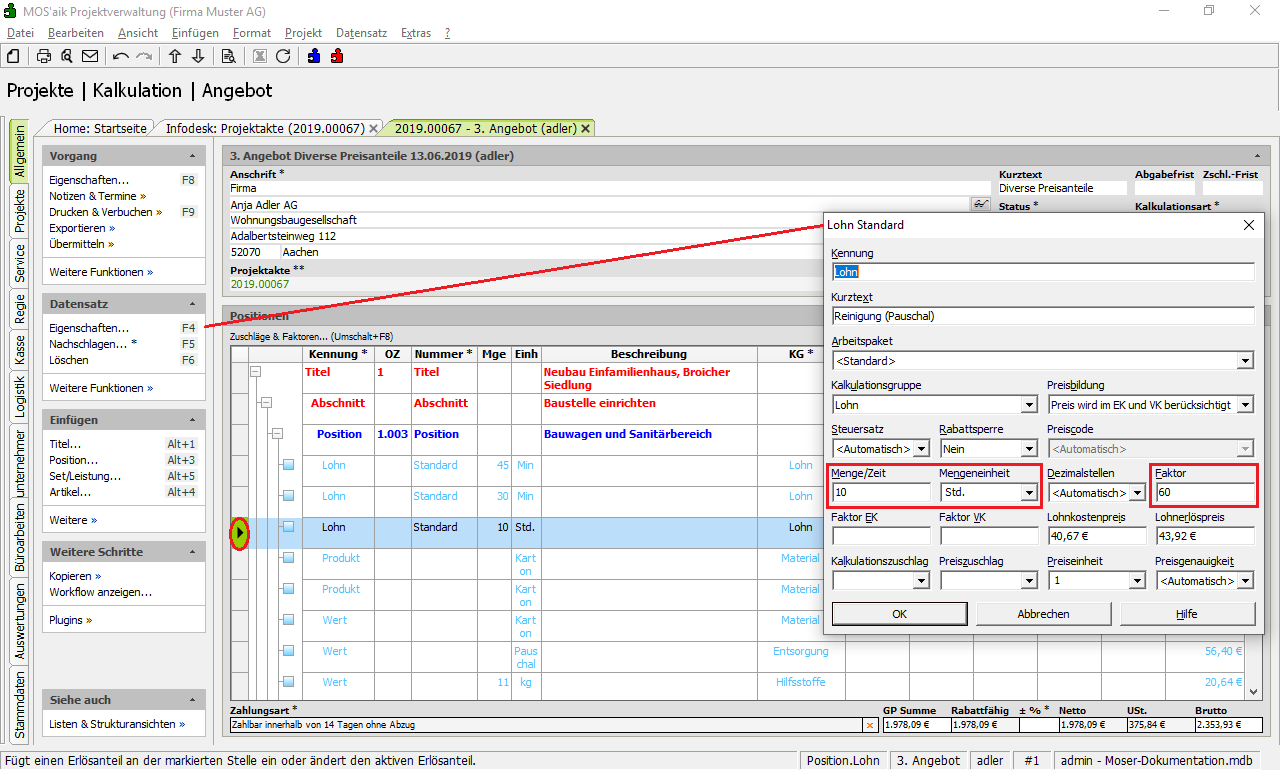Screen dimensions: 1280x770
Task: Click the refresh icon in the toolbar
Action: click(283, 56)
